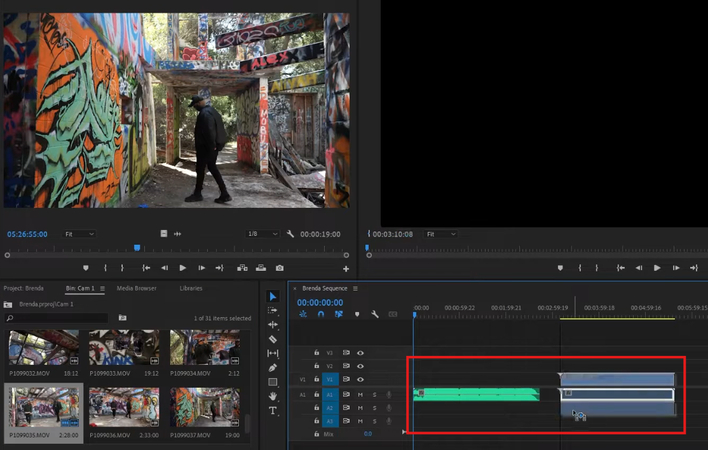Toggle sync lock on track A3

(x=346, y=421)
